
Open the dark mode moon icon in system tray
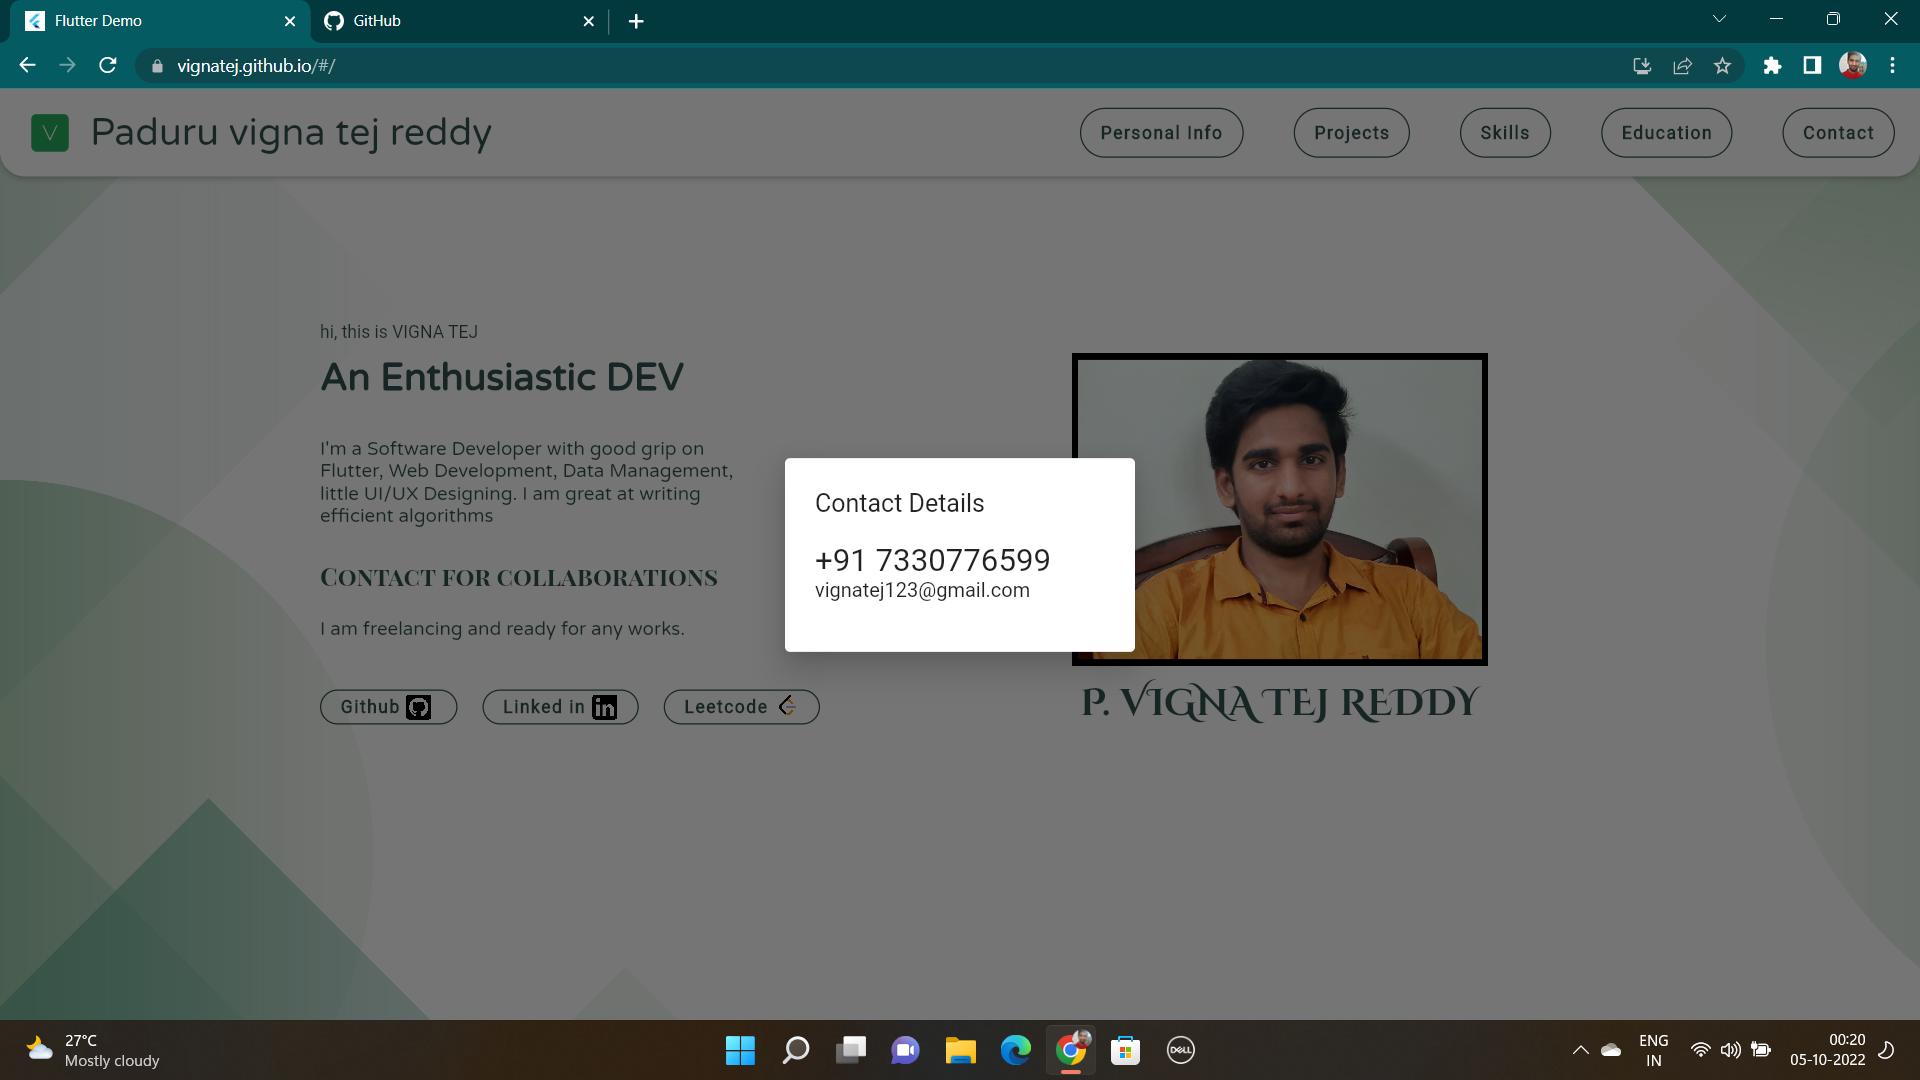click(1888, 1050)
